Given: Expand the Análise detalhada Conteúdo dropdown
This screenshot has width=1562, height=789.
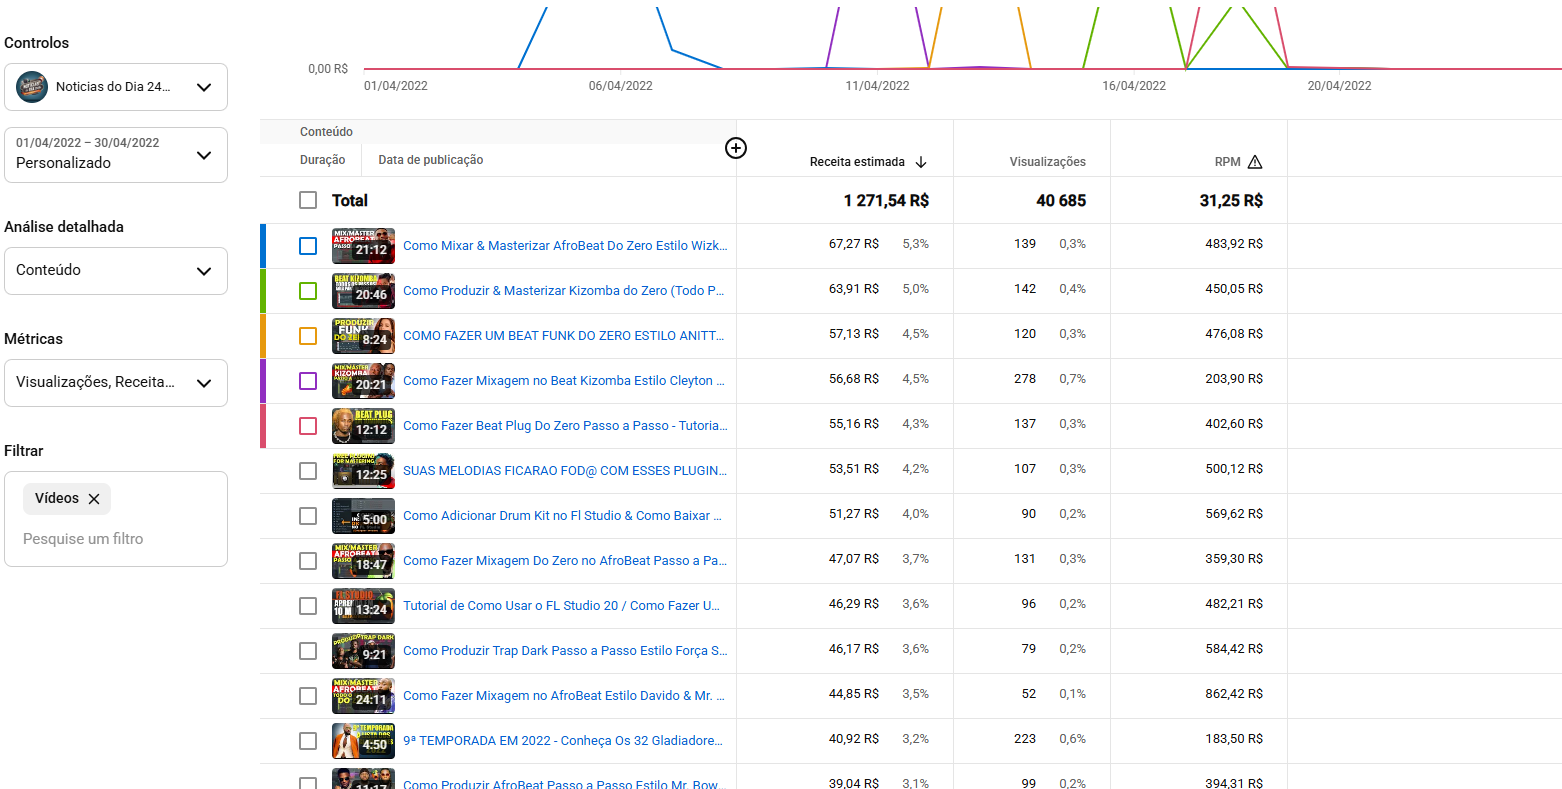Looking at the screenshot, I should [x=116, y=271].
